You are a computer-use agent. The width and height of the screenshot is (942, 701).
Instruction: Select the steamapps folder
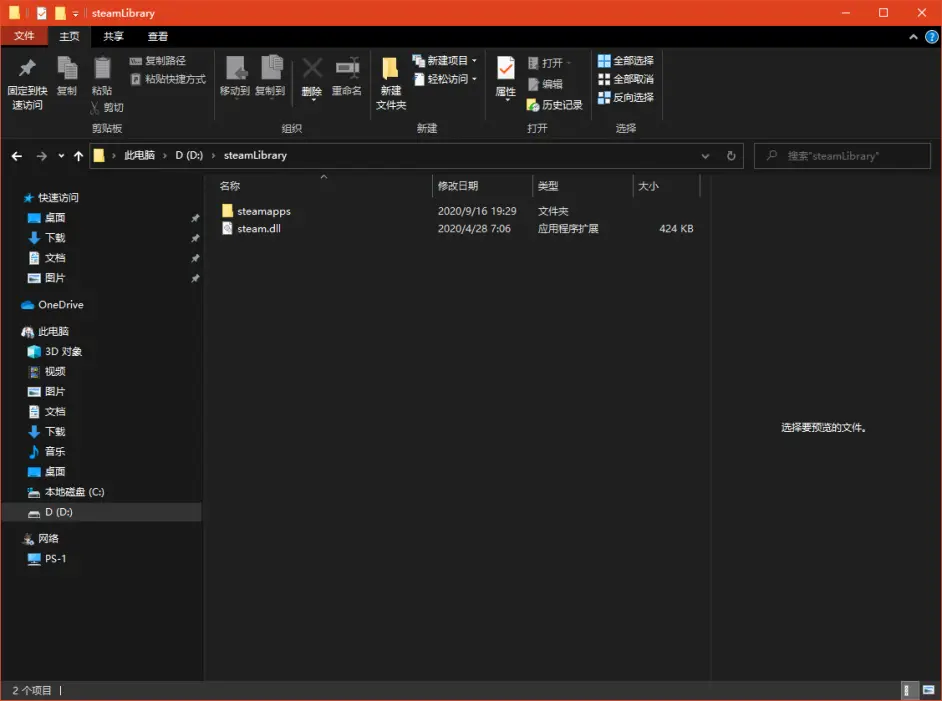pyautogui.click(x=263, y=211)
